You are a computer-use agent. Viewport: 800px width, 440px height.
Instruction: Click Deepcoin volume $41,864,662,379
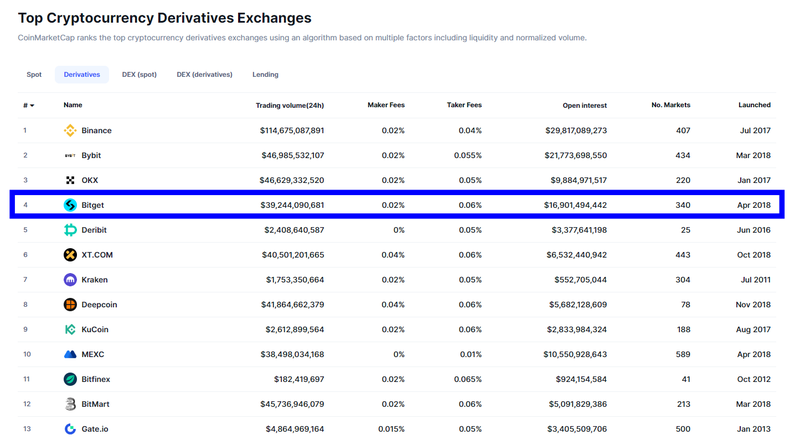point(292,305)
